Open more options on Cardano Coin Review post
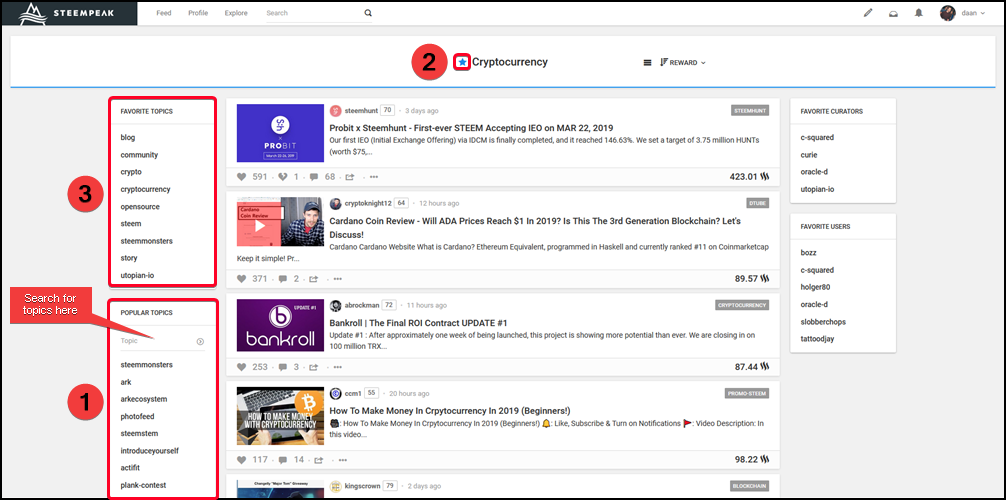Image resolution: width=1006 pixels, height=500 pixels. pos(338,279)
